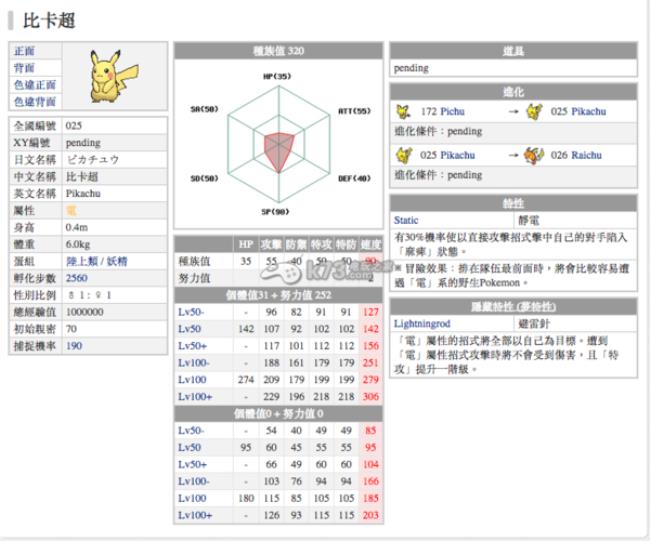Click the Lv50+ label in the 個體值0 table
Image resolution: width=650 pixels, height=541 pixels.
192,464
